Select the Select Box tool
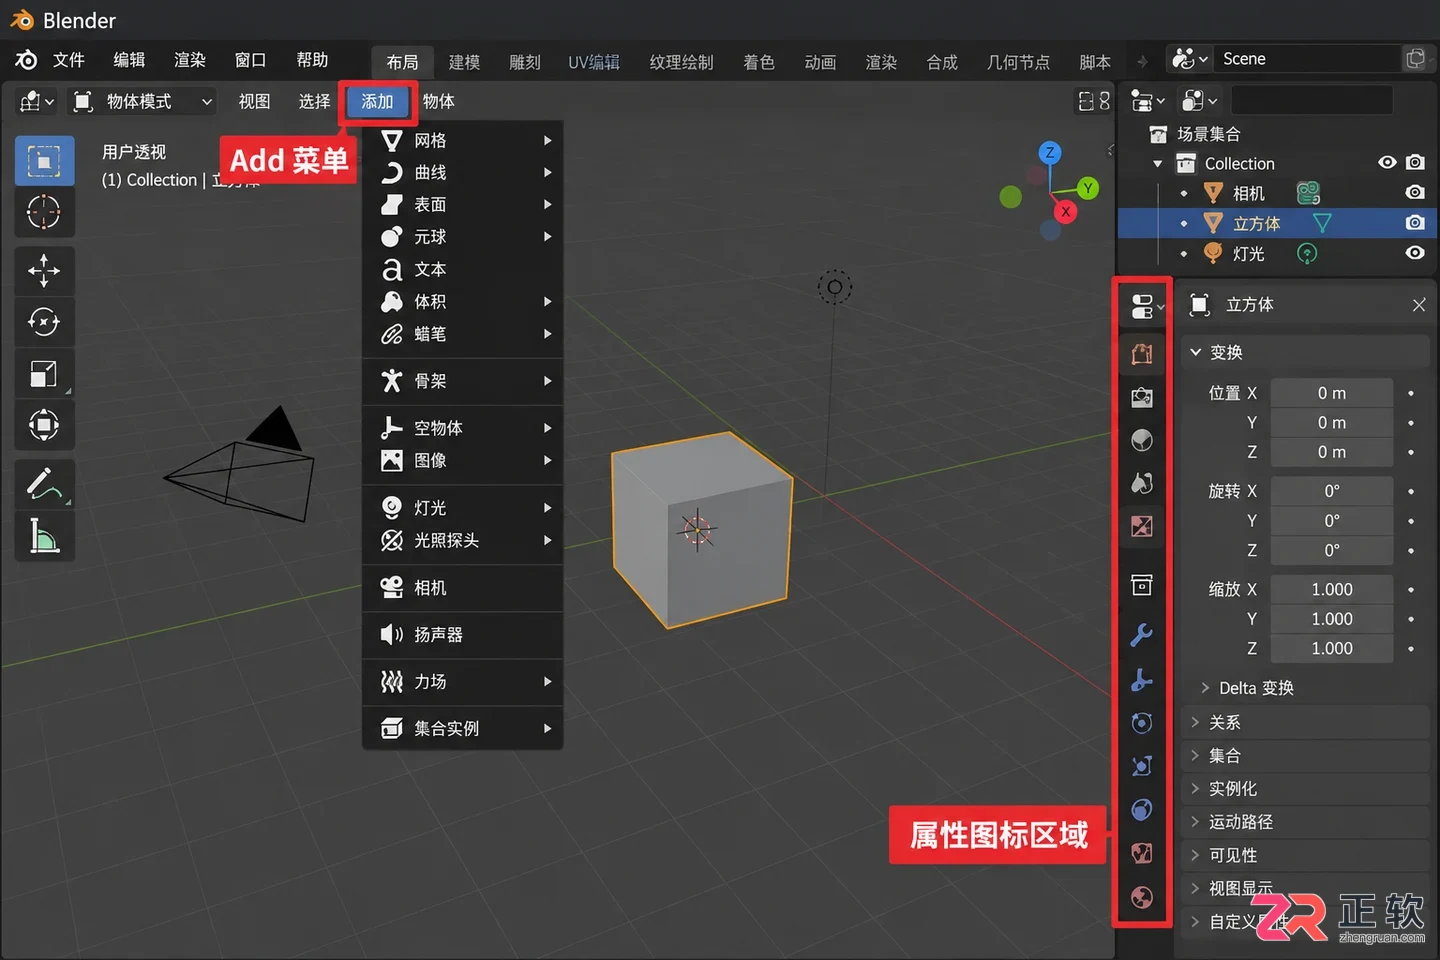The image size is (1440, 960). (x=44, y=161)
